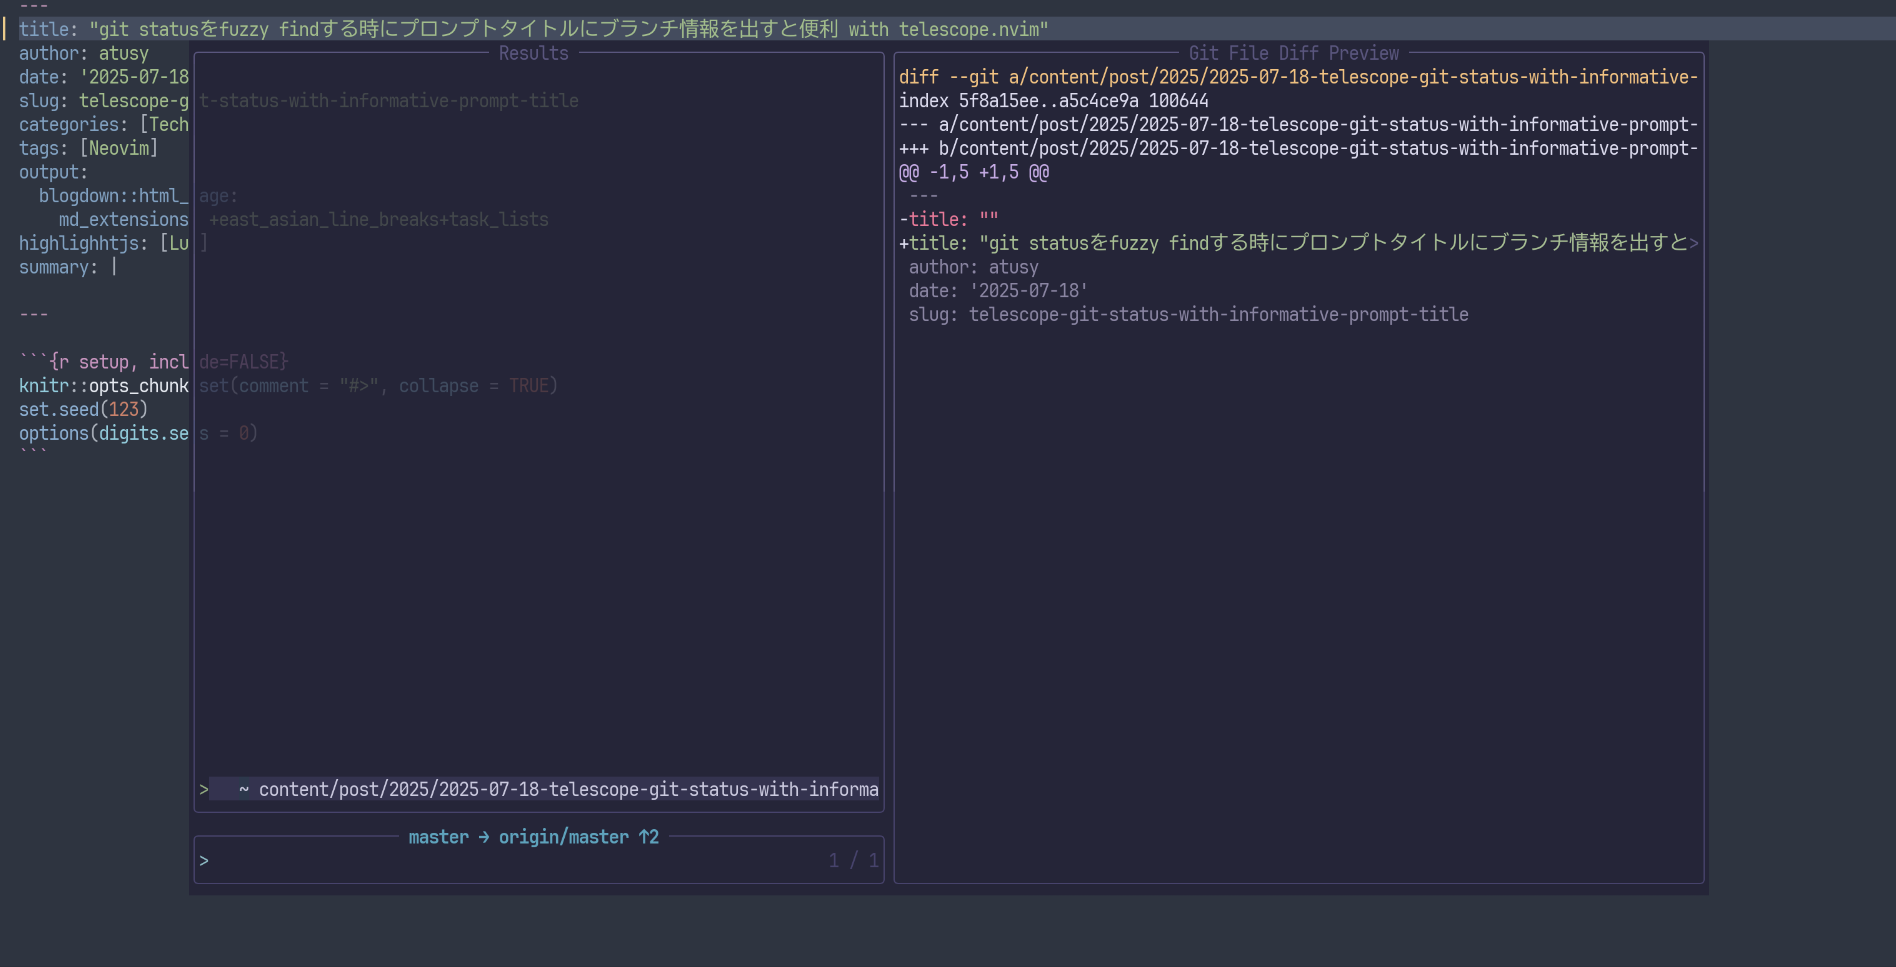
Task: Click the master branch name in prompt title
Action: pos(438,837)
